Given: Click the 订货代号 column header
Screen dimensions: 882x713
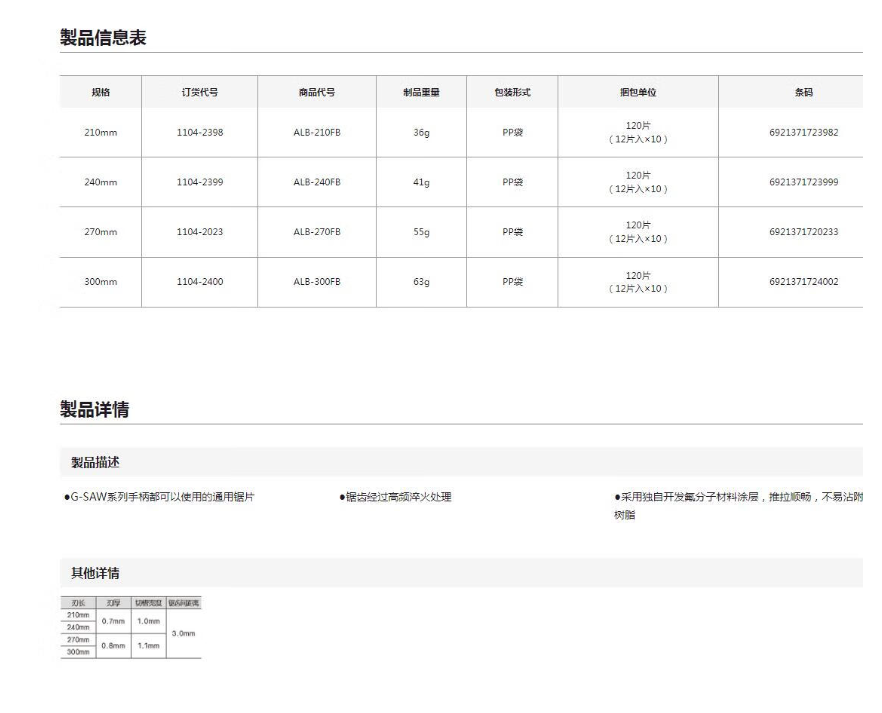Looking at the screenshot, I should tap(199, 92).
